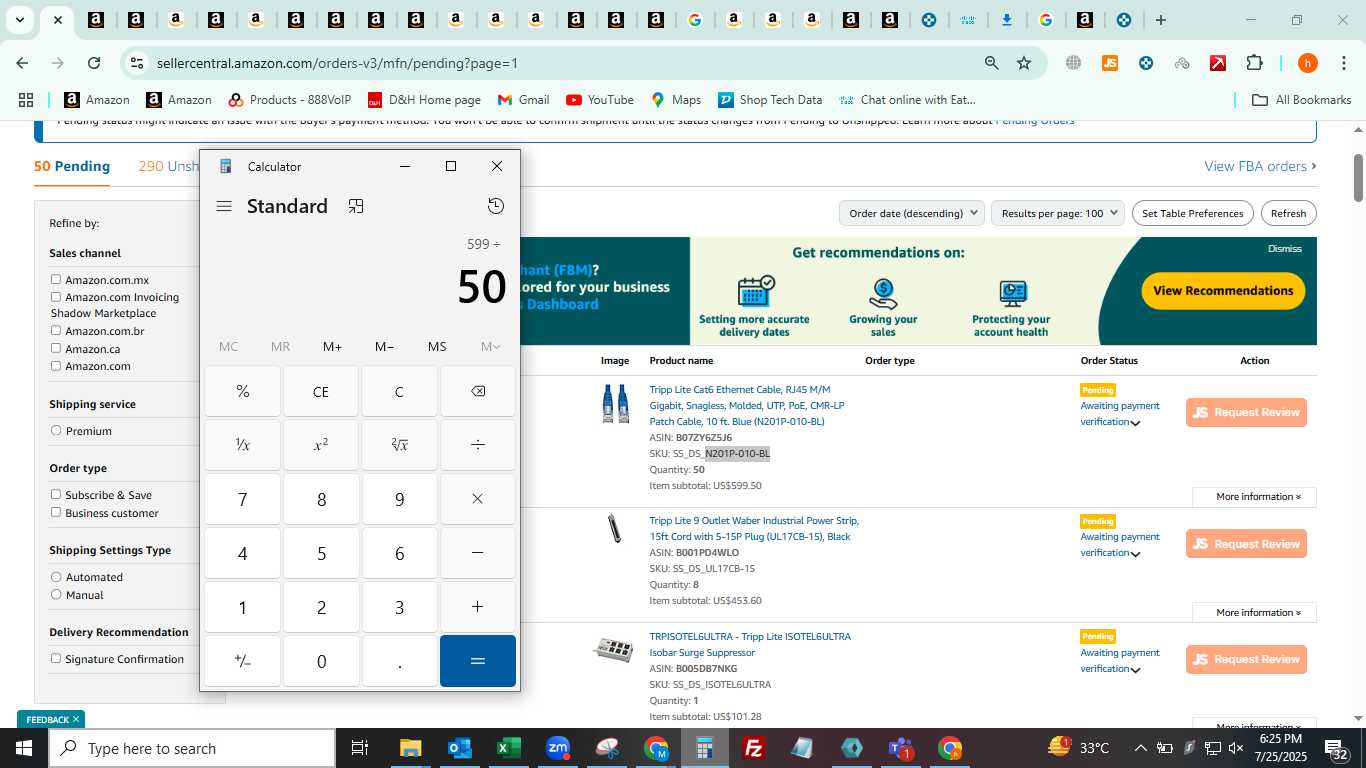1366x768 pixels.
Task: Check the Amazon.com.br sales channel
Action: pos(56,331)
